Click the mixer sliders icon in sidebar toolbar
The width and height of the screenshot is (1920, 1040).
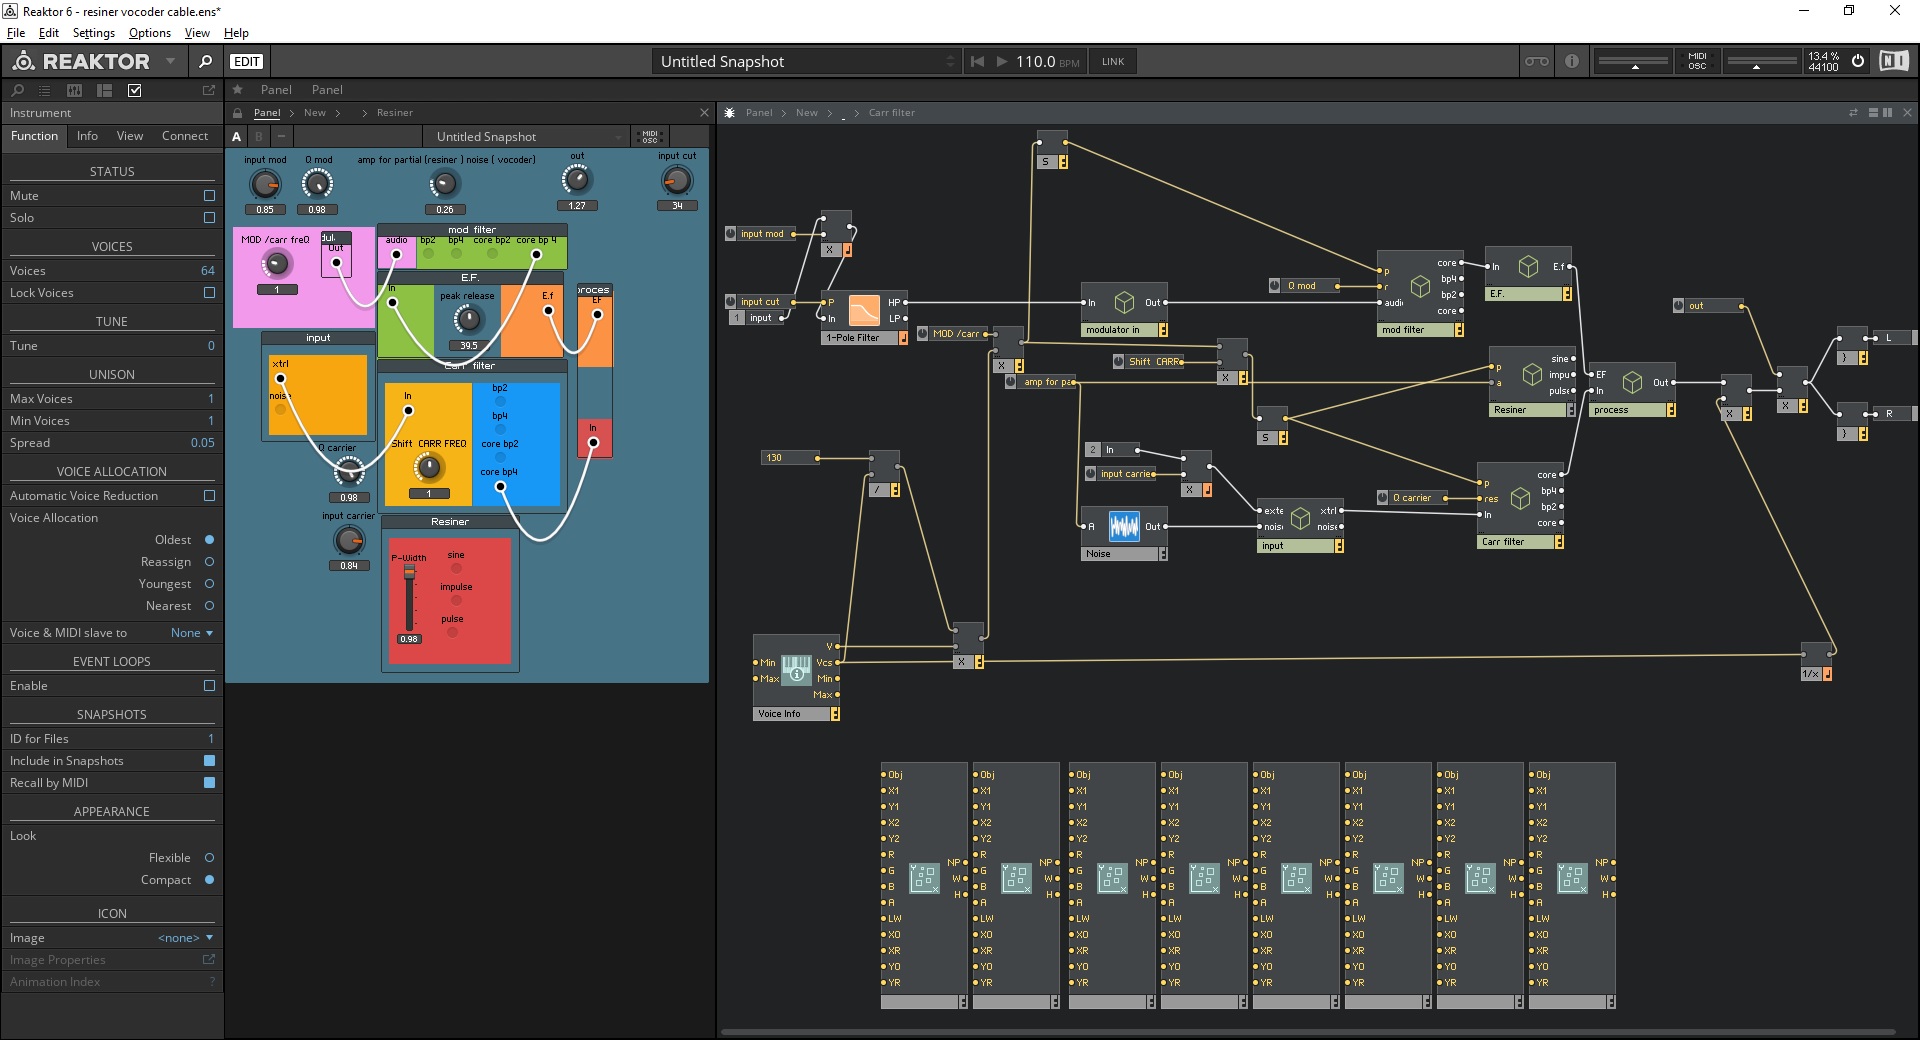[74, 90]
